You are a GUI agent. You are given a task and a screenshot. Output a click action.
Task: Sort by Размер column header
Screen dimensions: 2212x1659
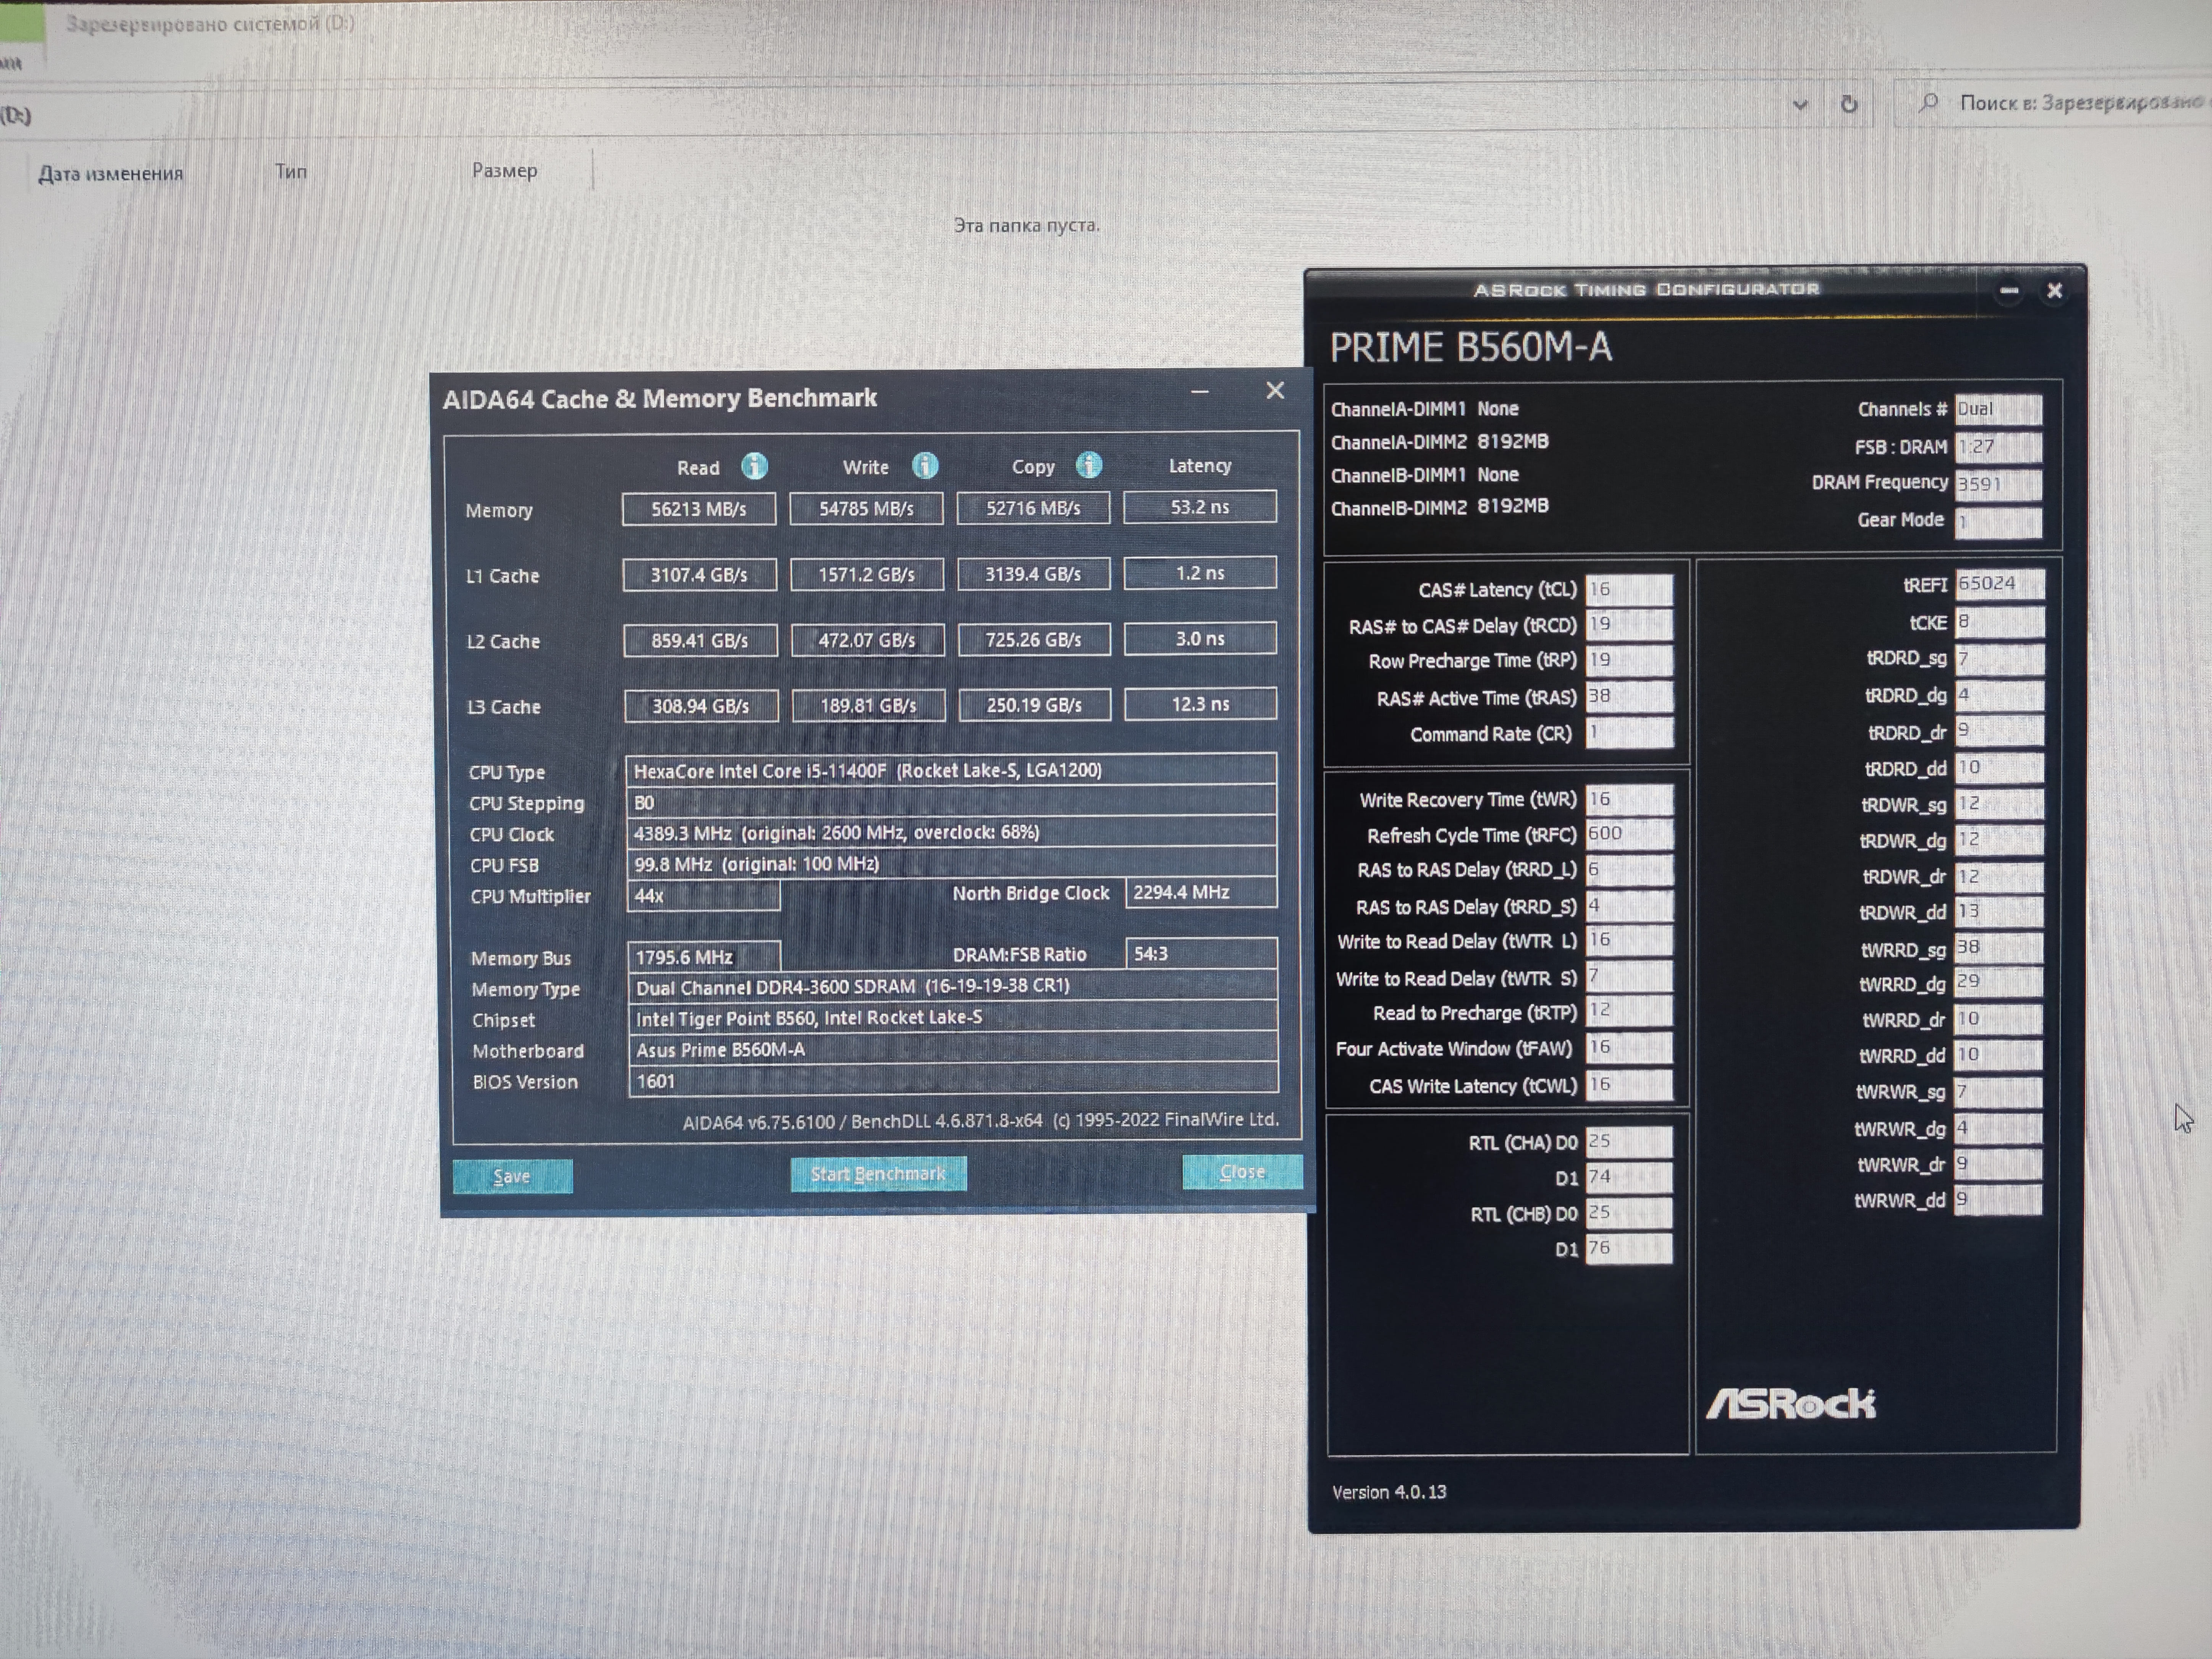[x=504, y=171]
